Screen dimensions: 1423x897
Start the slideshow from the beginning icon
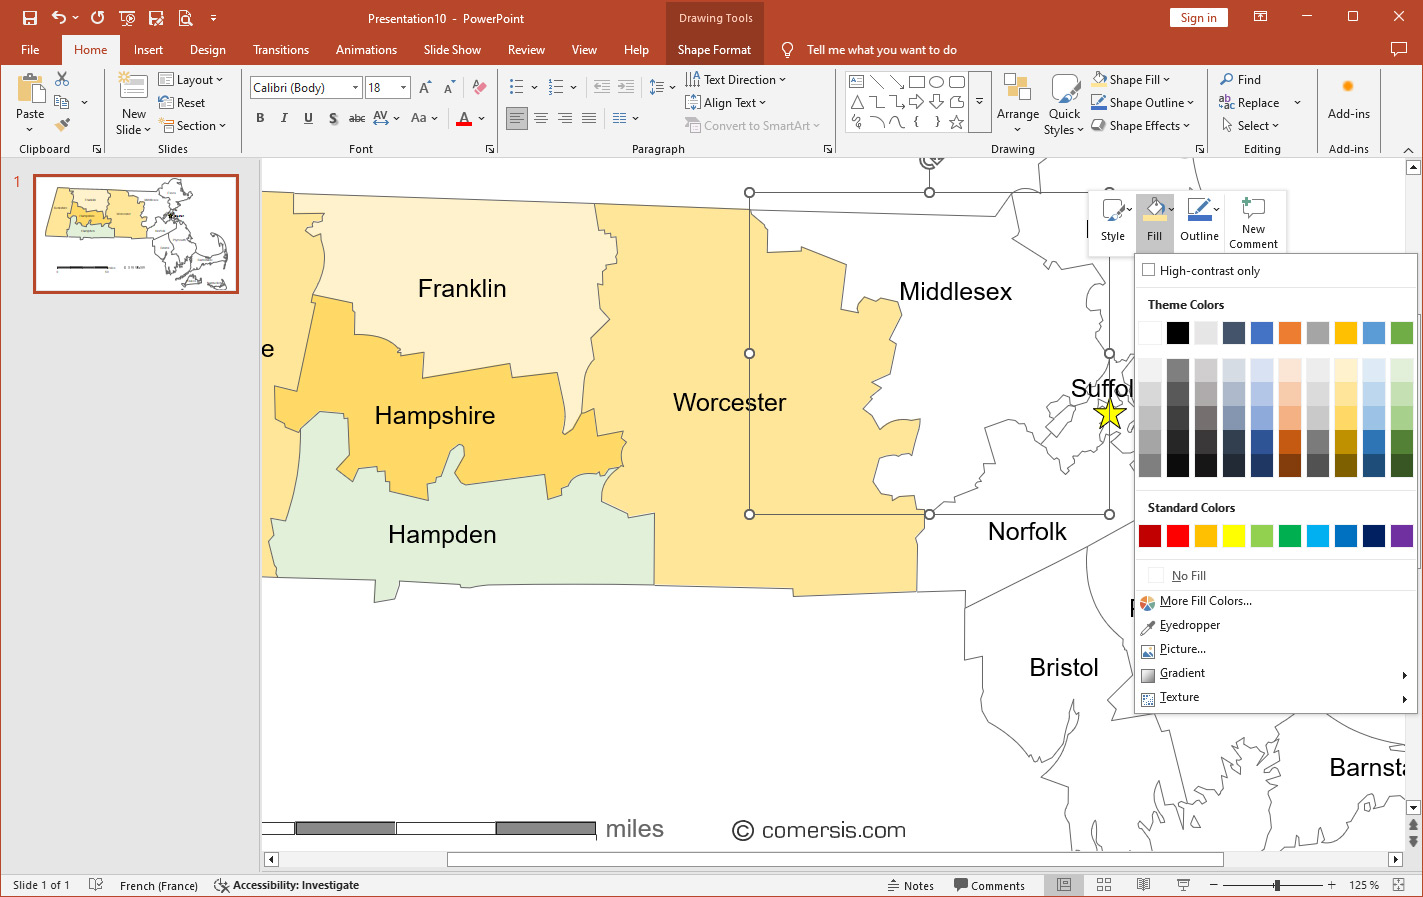[127, 18]
